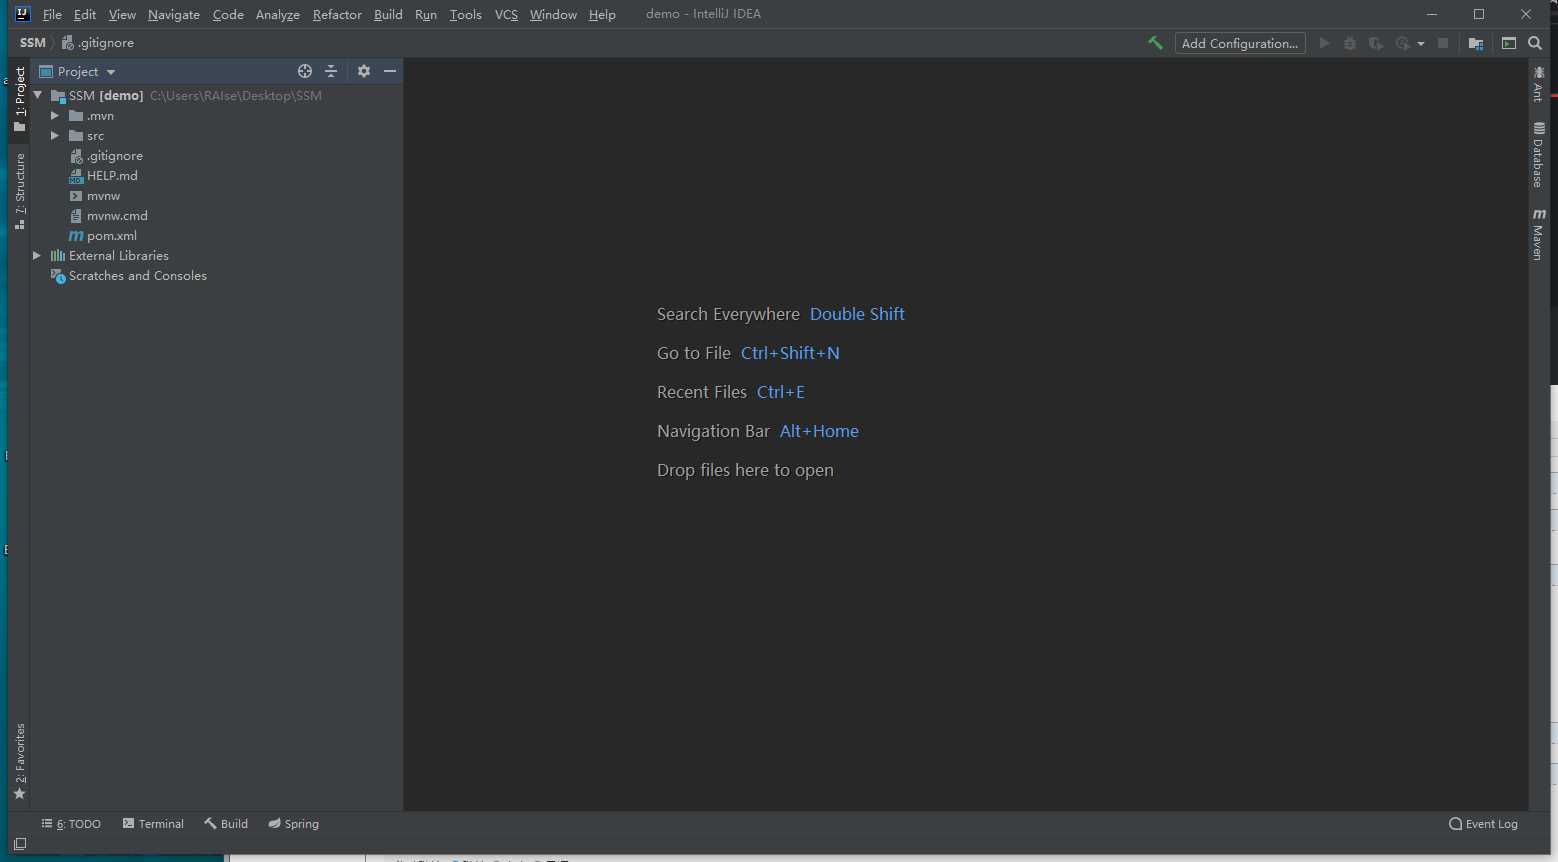Toggle tool window quick access icon bottom-left
This screenshot has height=862, width=1558.
coord(20,844)
